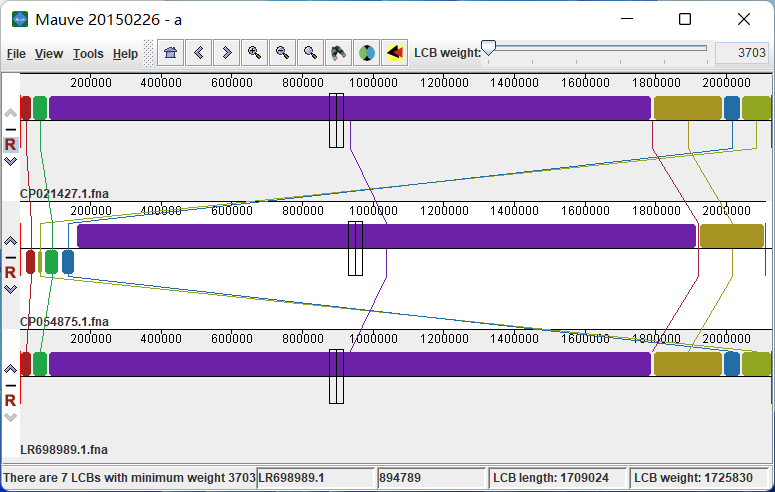Move LR698989.1.fna up using its up chevron

10,369
